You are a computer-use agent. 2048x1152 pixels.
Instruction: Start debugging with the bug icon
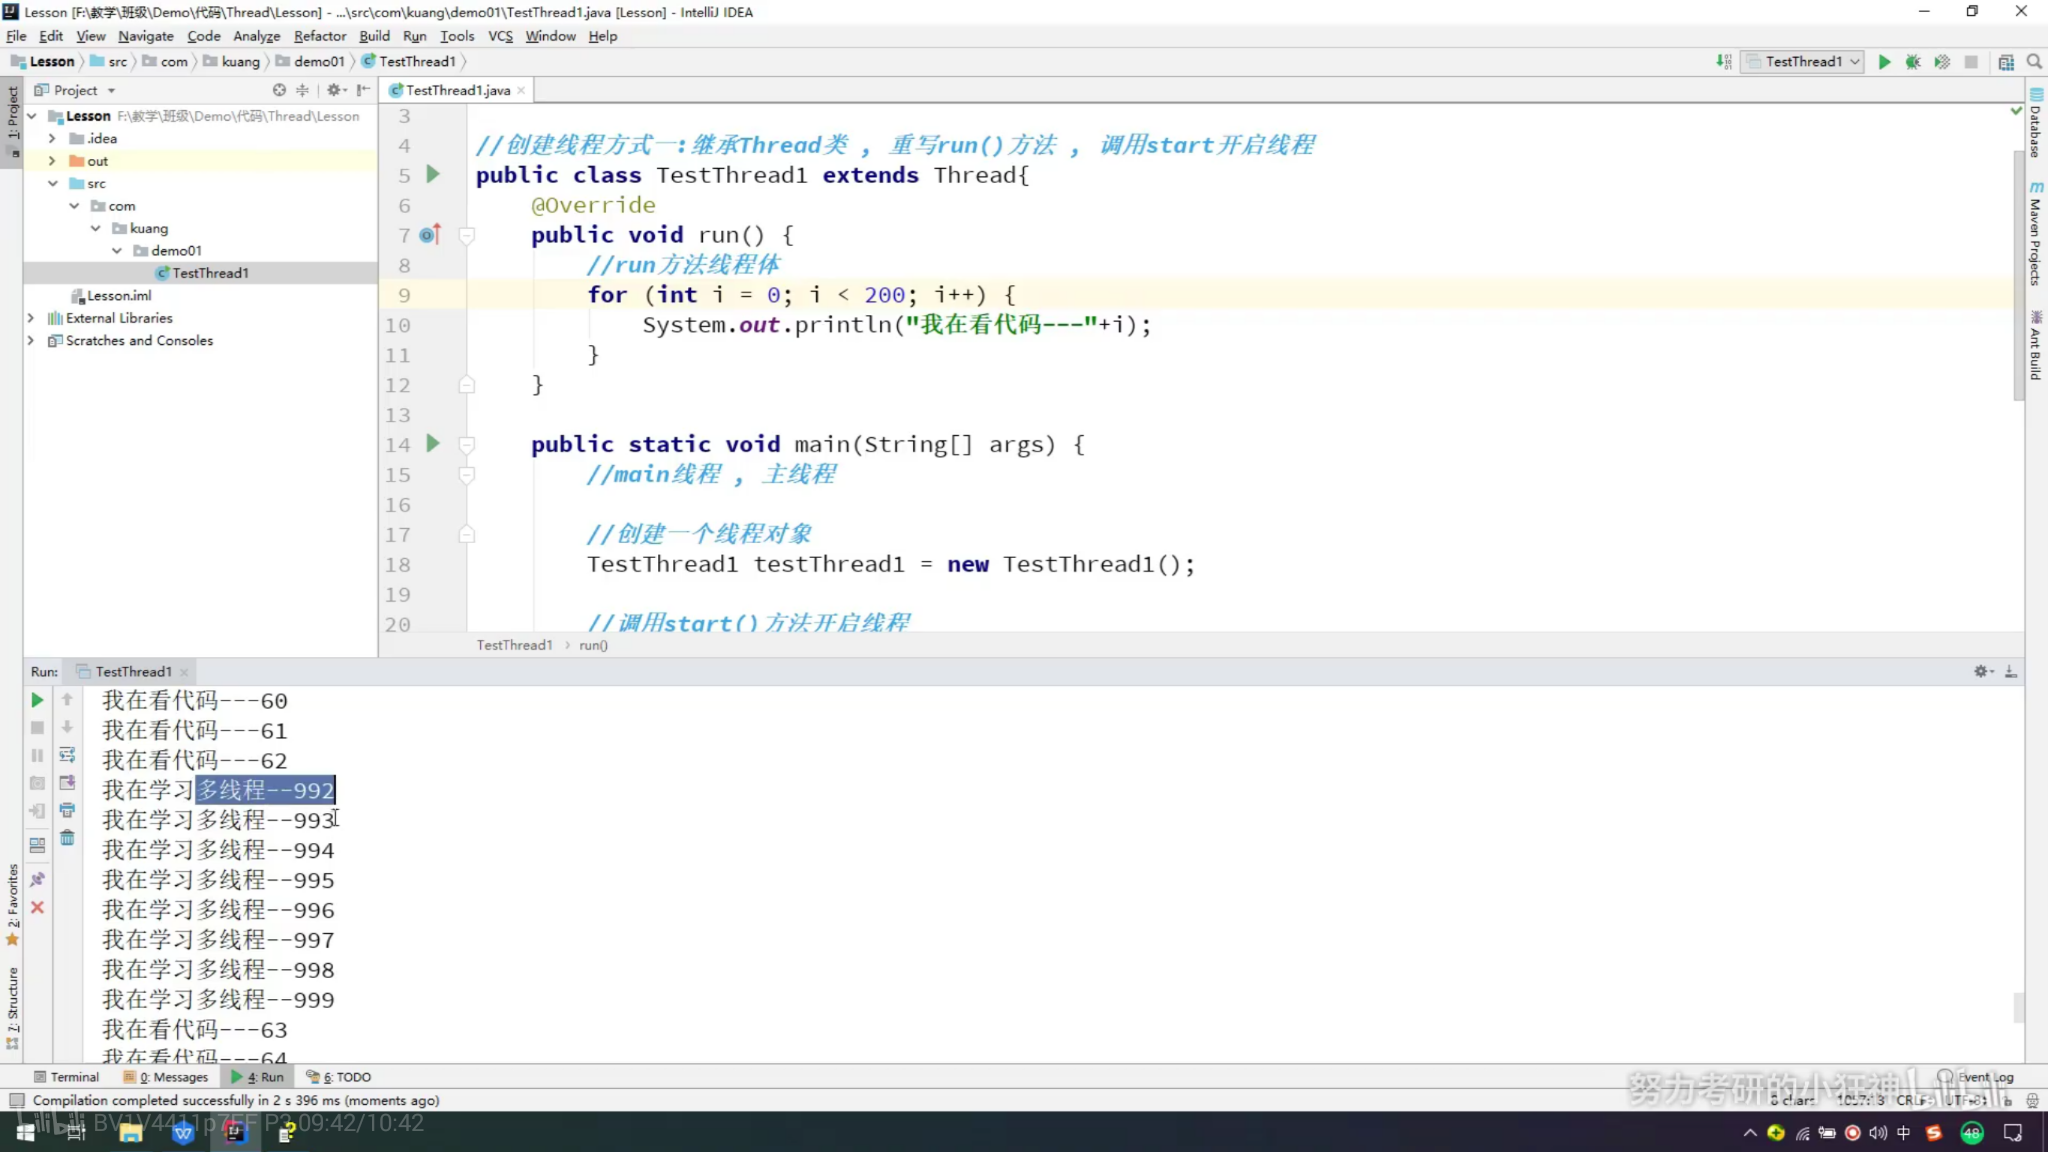click(x=1913, y=62)
